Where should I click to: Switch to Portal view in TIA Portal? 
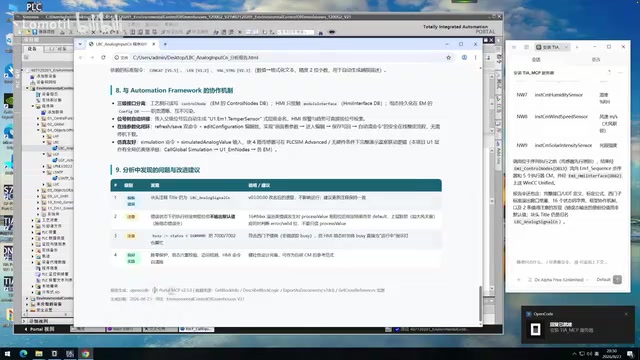(x=40, y=329)
